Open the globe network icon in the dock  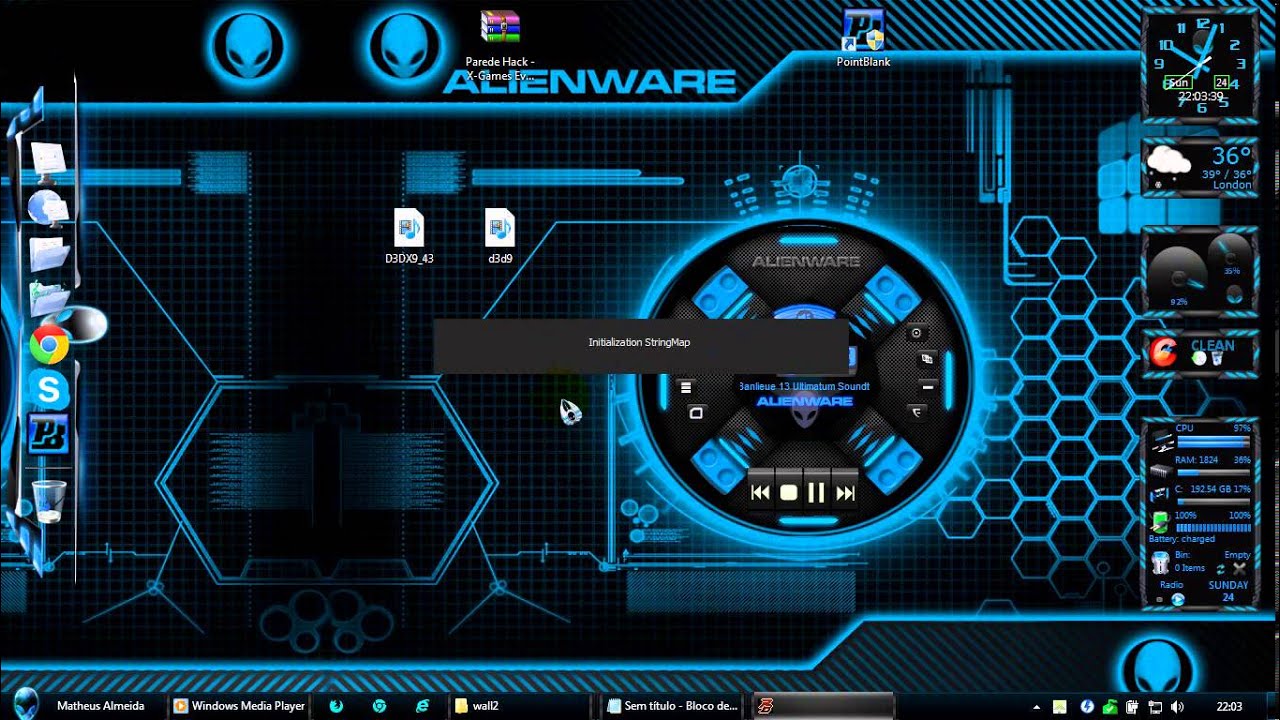(47, 207)
